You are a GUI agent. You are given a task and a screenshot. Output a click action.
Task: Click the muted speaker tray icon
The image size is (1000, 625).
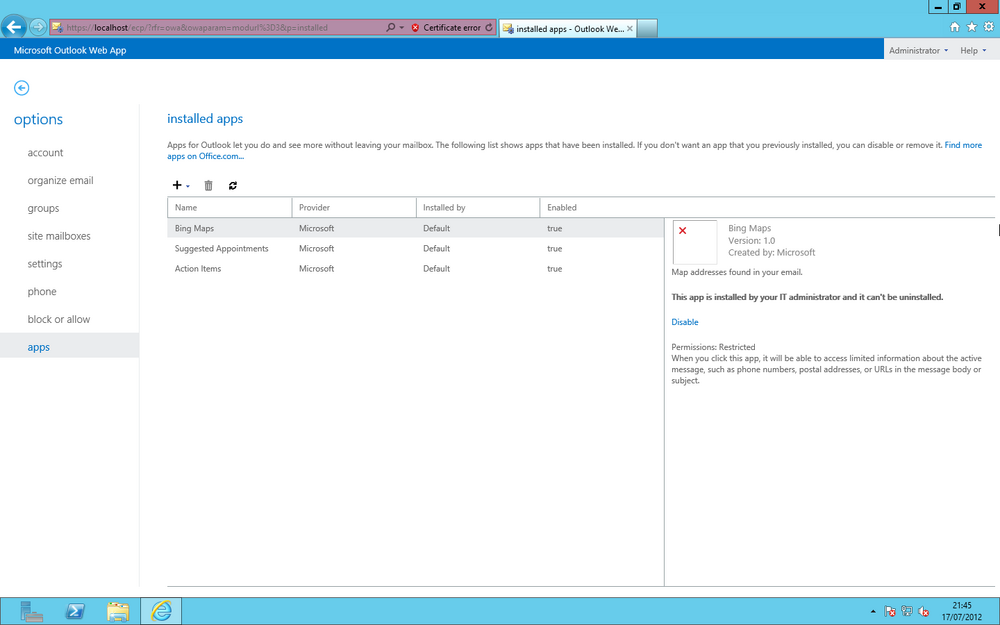coord(923,612)
